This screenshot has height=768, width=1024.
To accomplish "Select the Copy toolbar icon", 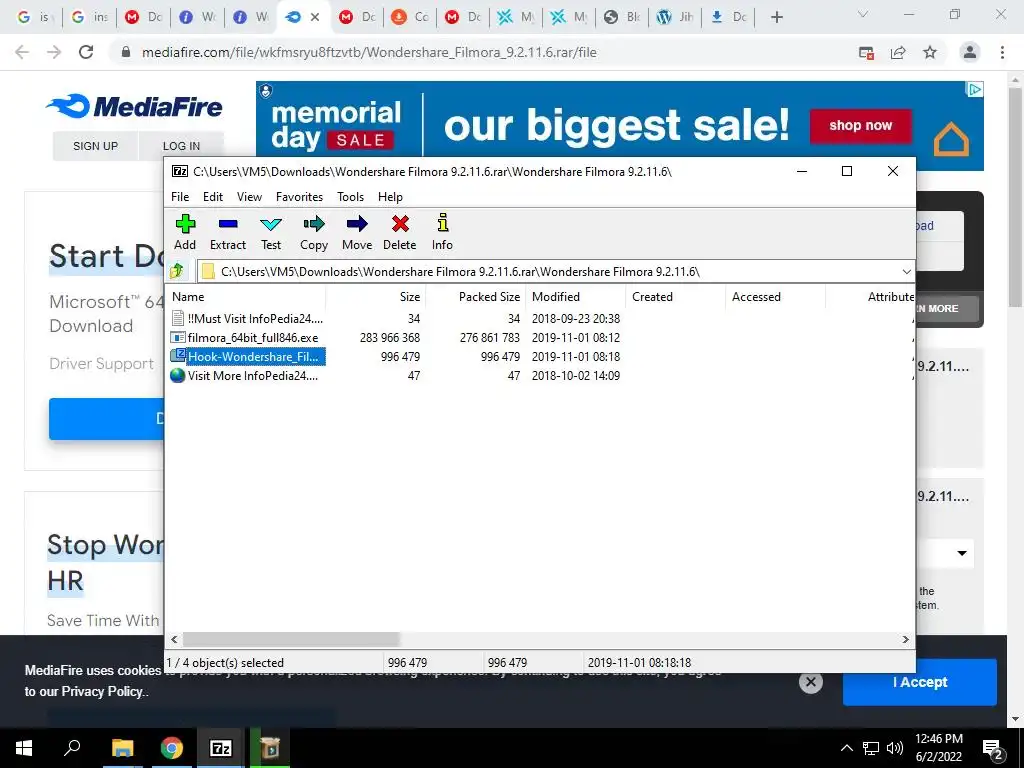I will 313,232.
